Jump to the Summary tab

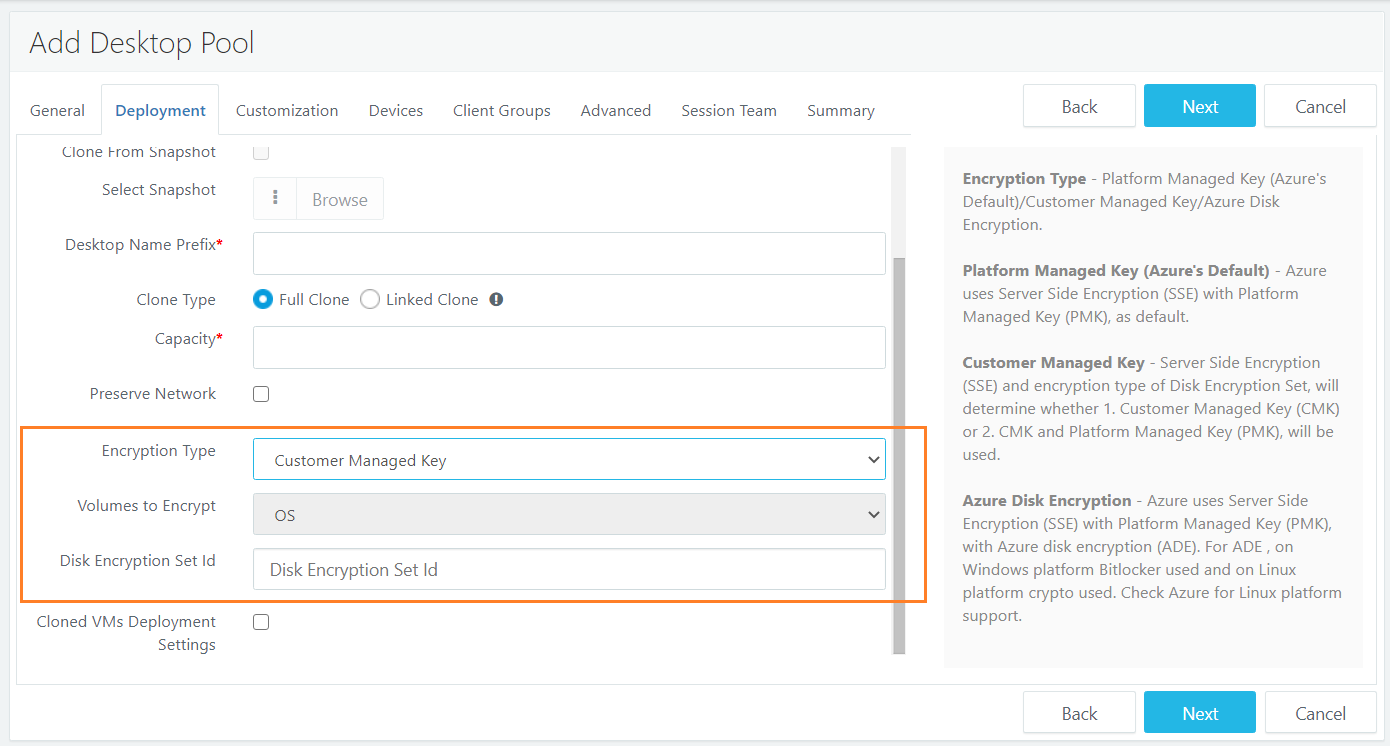click(x=840, y=111)
